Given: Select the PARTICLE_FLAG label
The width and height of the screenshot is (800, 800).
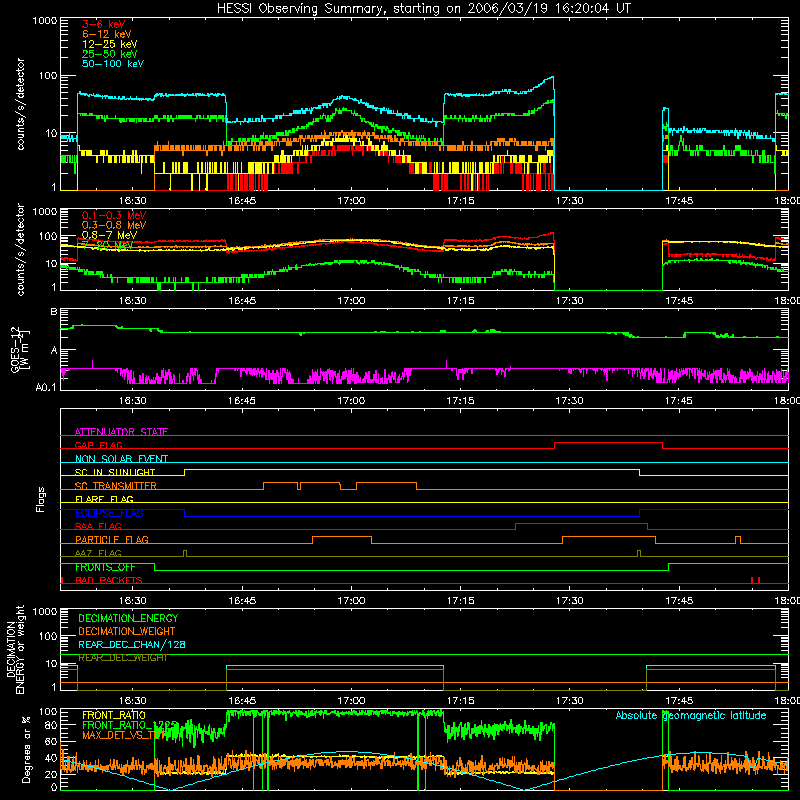Looking at the screenshot, I should [112, 540].
